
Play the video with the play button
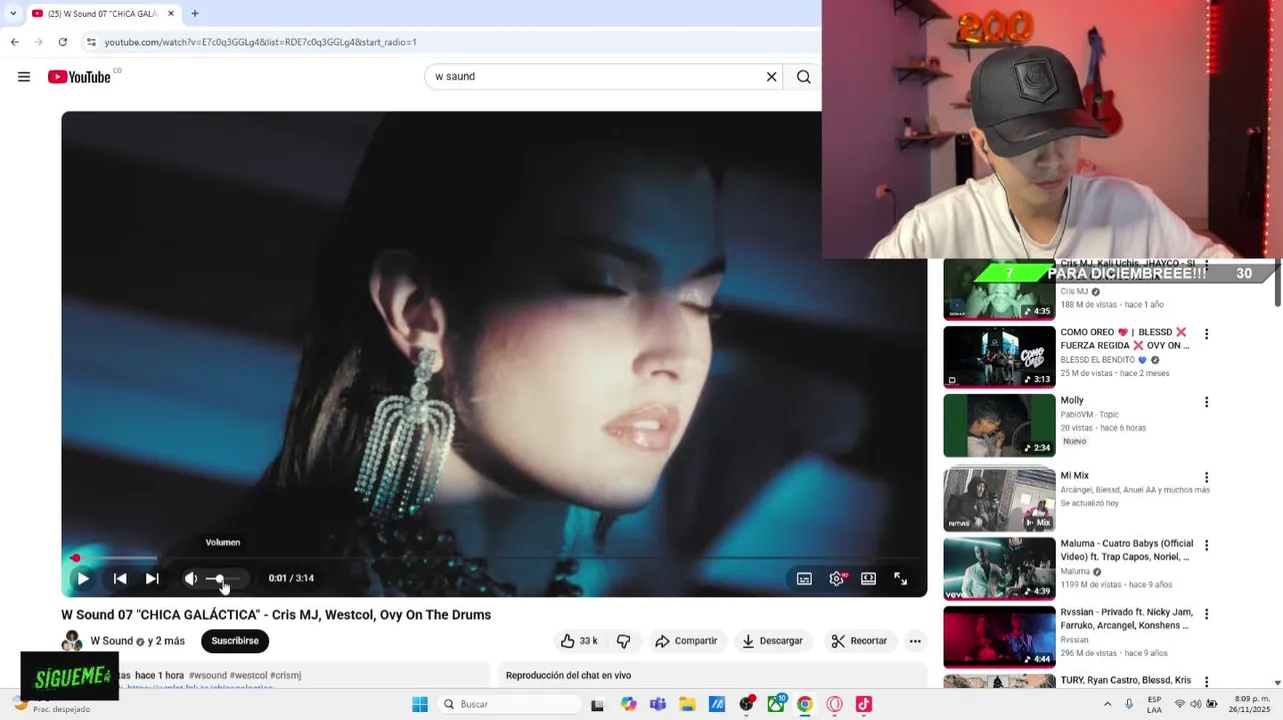click(83, 578)
